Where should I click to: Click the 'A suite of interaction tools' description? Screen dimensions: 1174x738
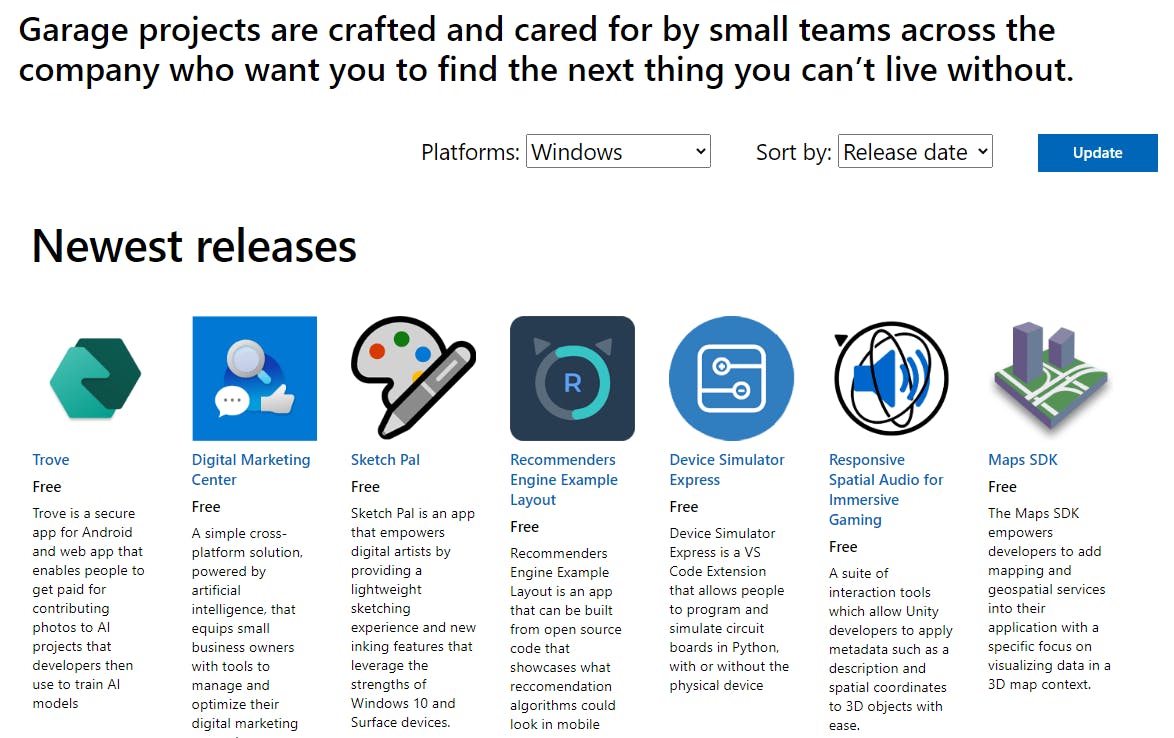(x=891, y=649)
